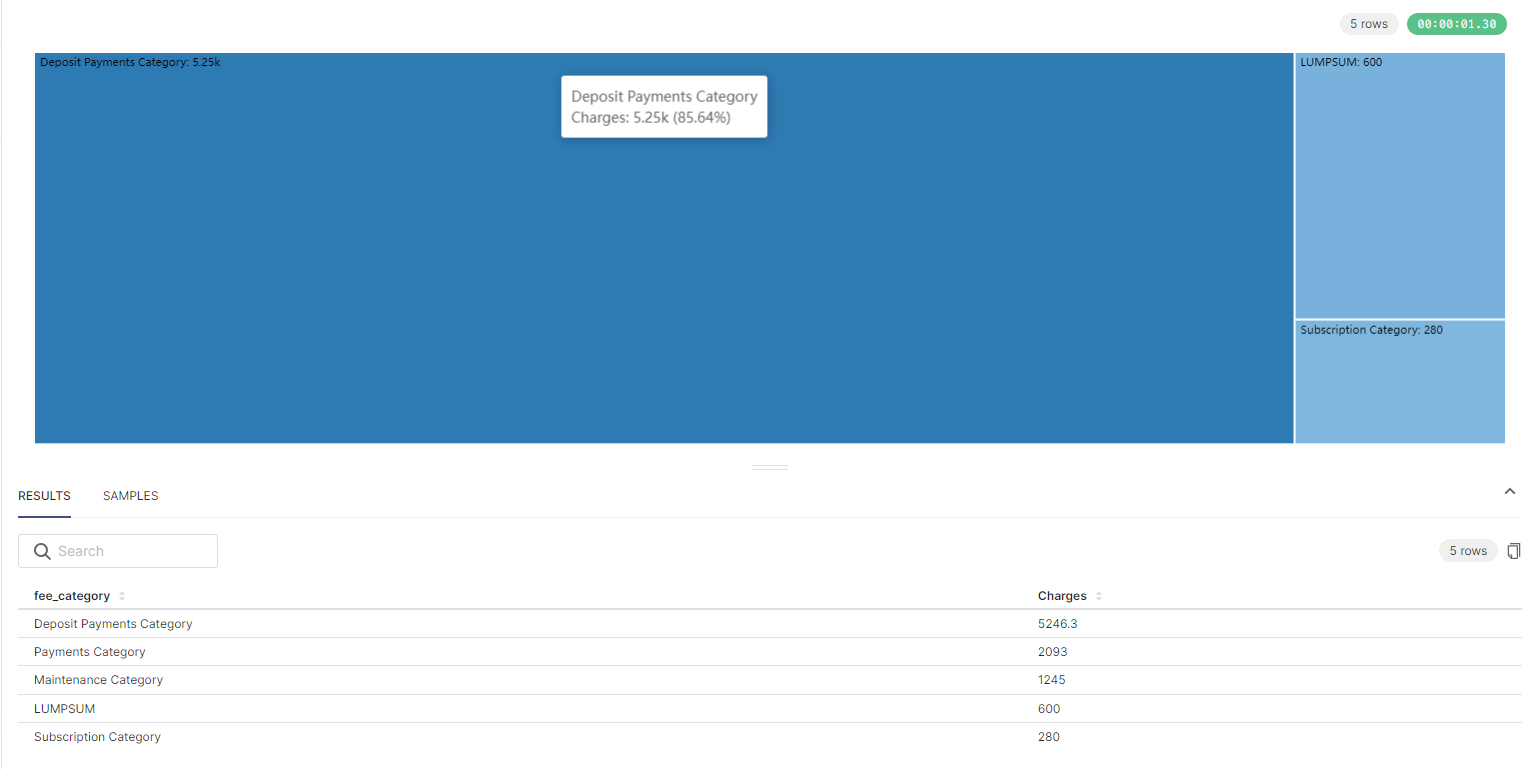The height and width of the screenshot is (769, 1534).
Task: Click the panel resize handle below the chart
Action: (x=769, y=466)
